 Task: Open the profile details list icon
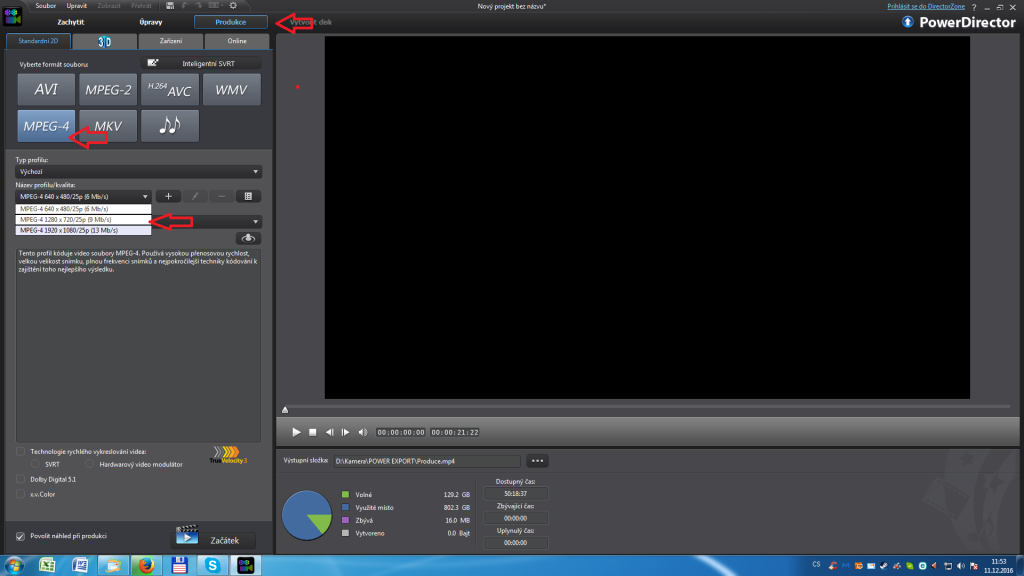(249, 197)
